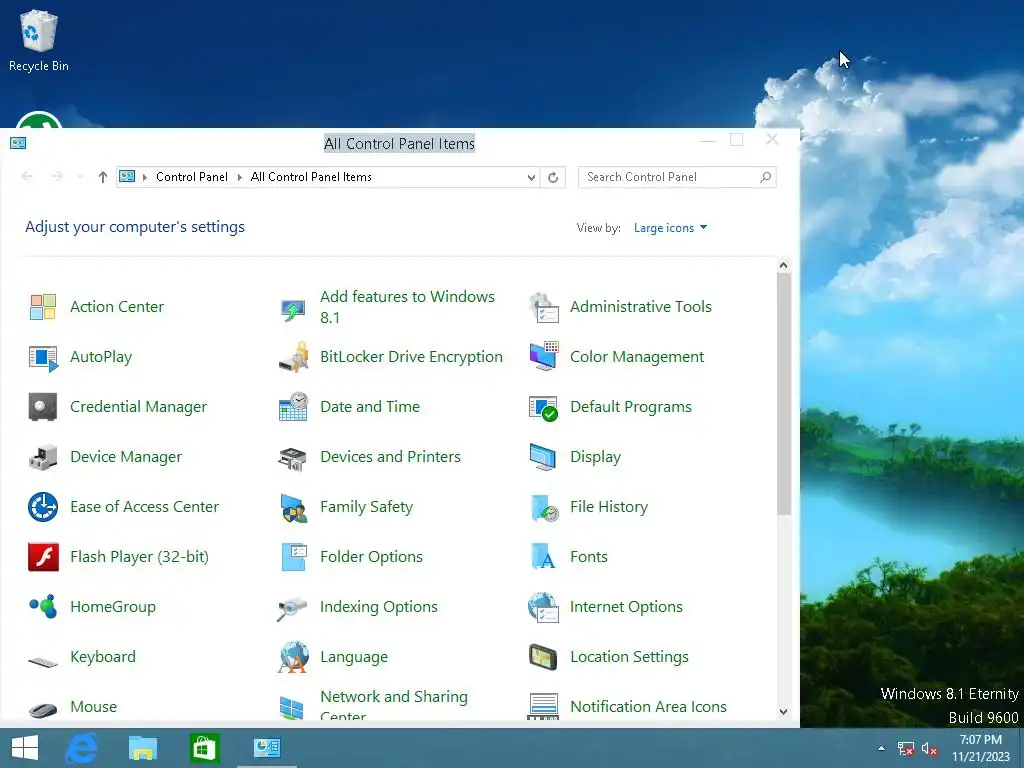Open the Folder Options icon
The height and width of the screenshot is (768, 1024).
[x=293, y=557]
